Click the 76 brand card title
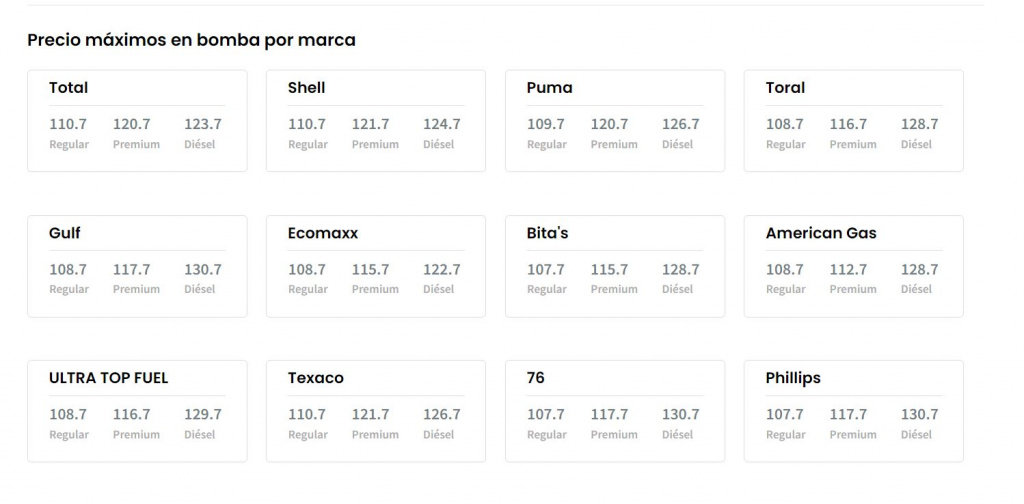1024x504 pixels. click(536, 378)
